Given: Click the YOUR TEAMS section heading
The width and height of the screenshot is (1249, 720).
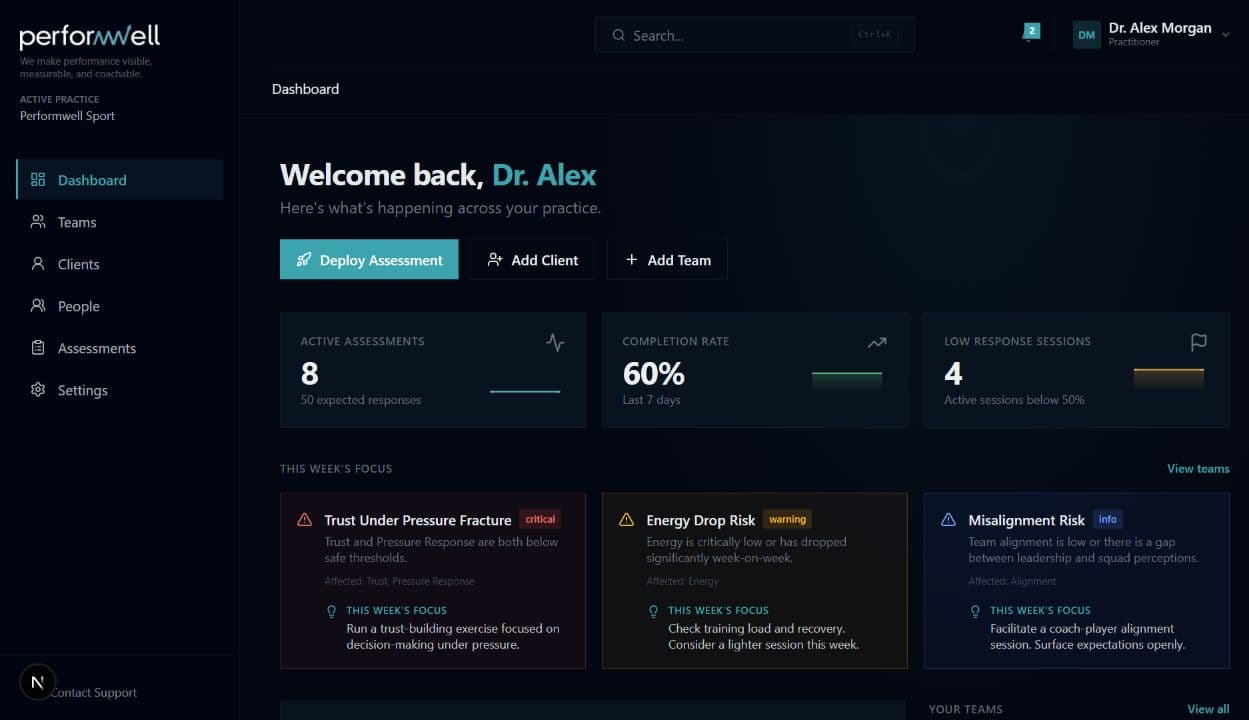Looking at the screenshot, I should click(965, 709).
